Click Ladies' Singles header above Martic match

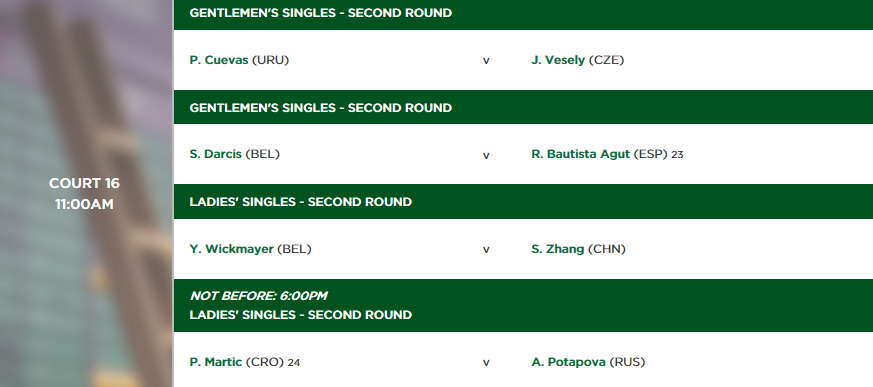click(x=301, y=315)
